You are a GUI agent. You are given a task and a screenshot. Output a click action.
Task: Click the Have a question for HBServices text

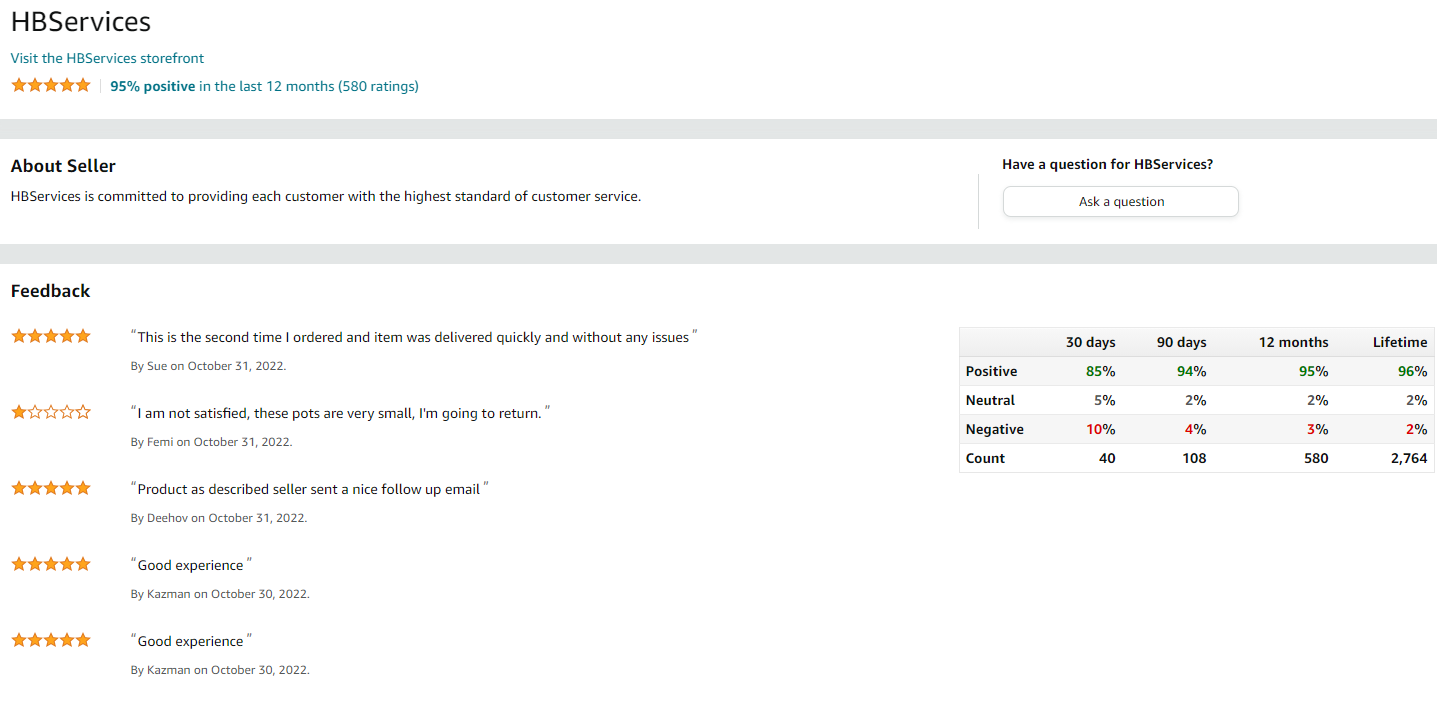(x=1108, y=164)
